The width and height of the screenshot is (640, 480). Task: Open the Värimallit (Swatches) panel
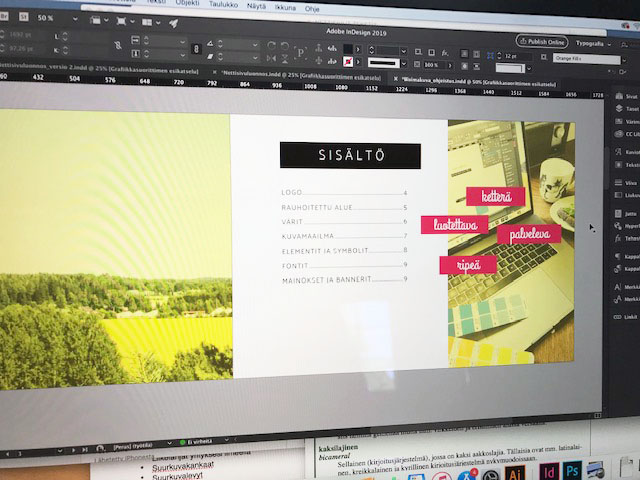tap(627, 121)
